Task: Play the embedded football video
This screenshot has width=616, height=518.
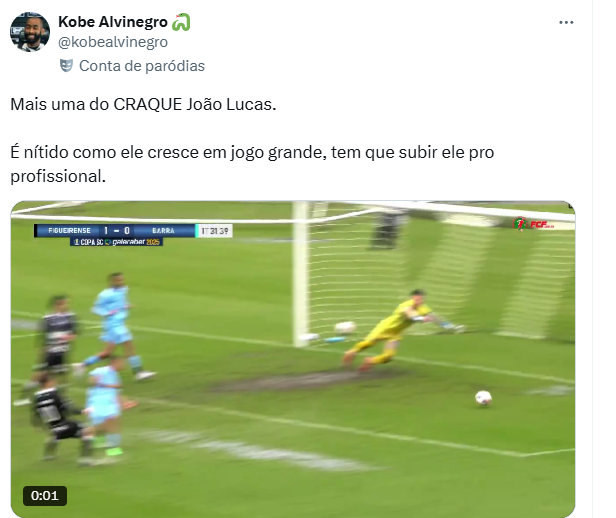Action: [x=293, y=359]
